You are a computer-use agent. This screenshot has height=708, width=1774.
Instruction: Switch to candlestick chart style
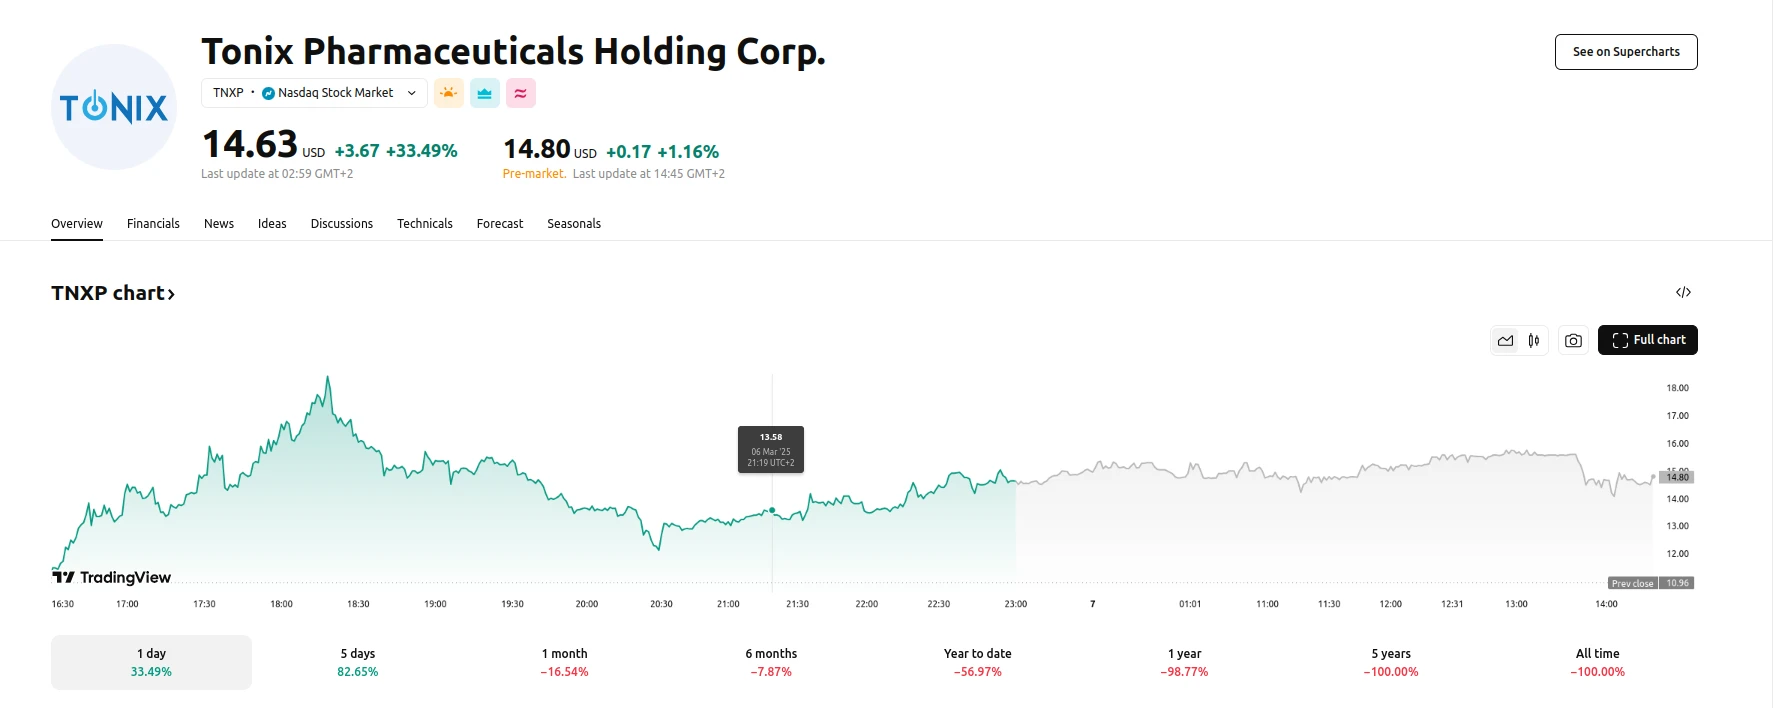coord(1532,340)
